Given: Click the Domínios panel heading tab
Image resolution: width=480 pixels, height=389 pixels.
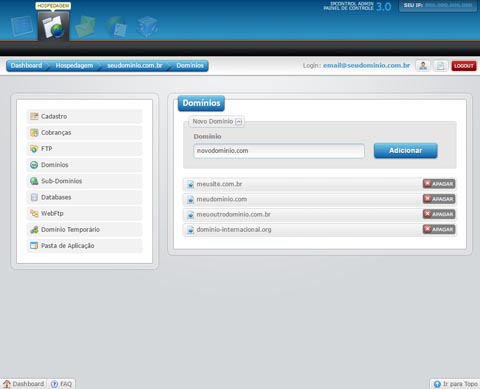Looking at the screenshot, I should pos(201,103).
